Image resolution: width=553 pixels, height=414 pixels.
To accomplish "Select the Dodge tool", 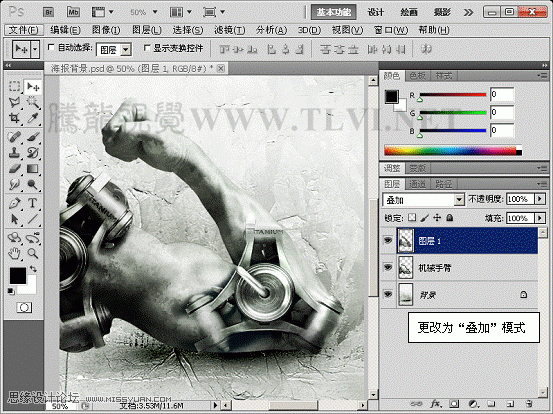I will tap(33, 184).
